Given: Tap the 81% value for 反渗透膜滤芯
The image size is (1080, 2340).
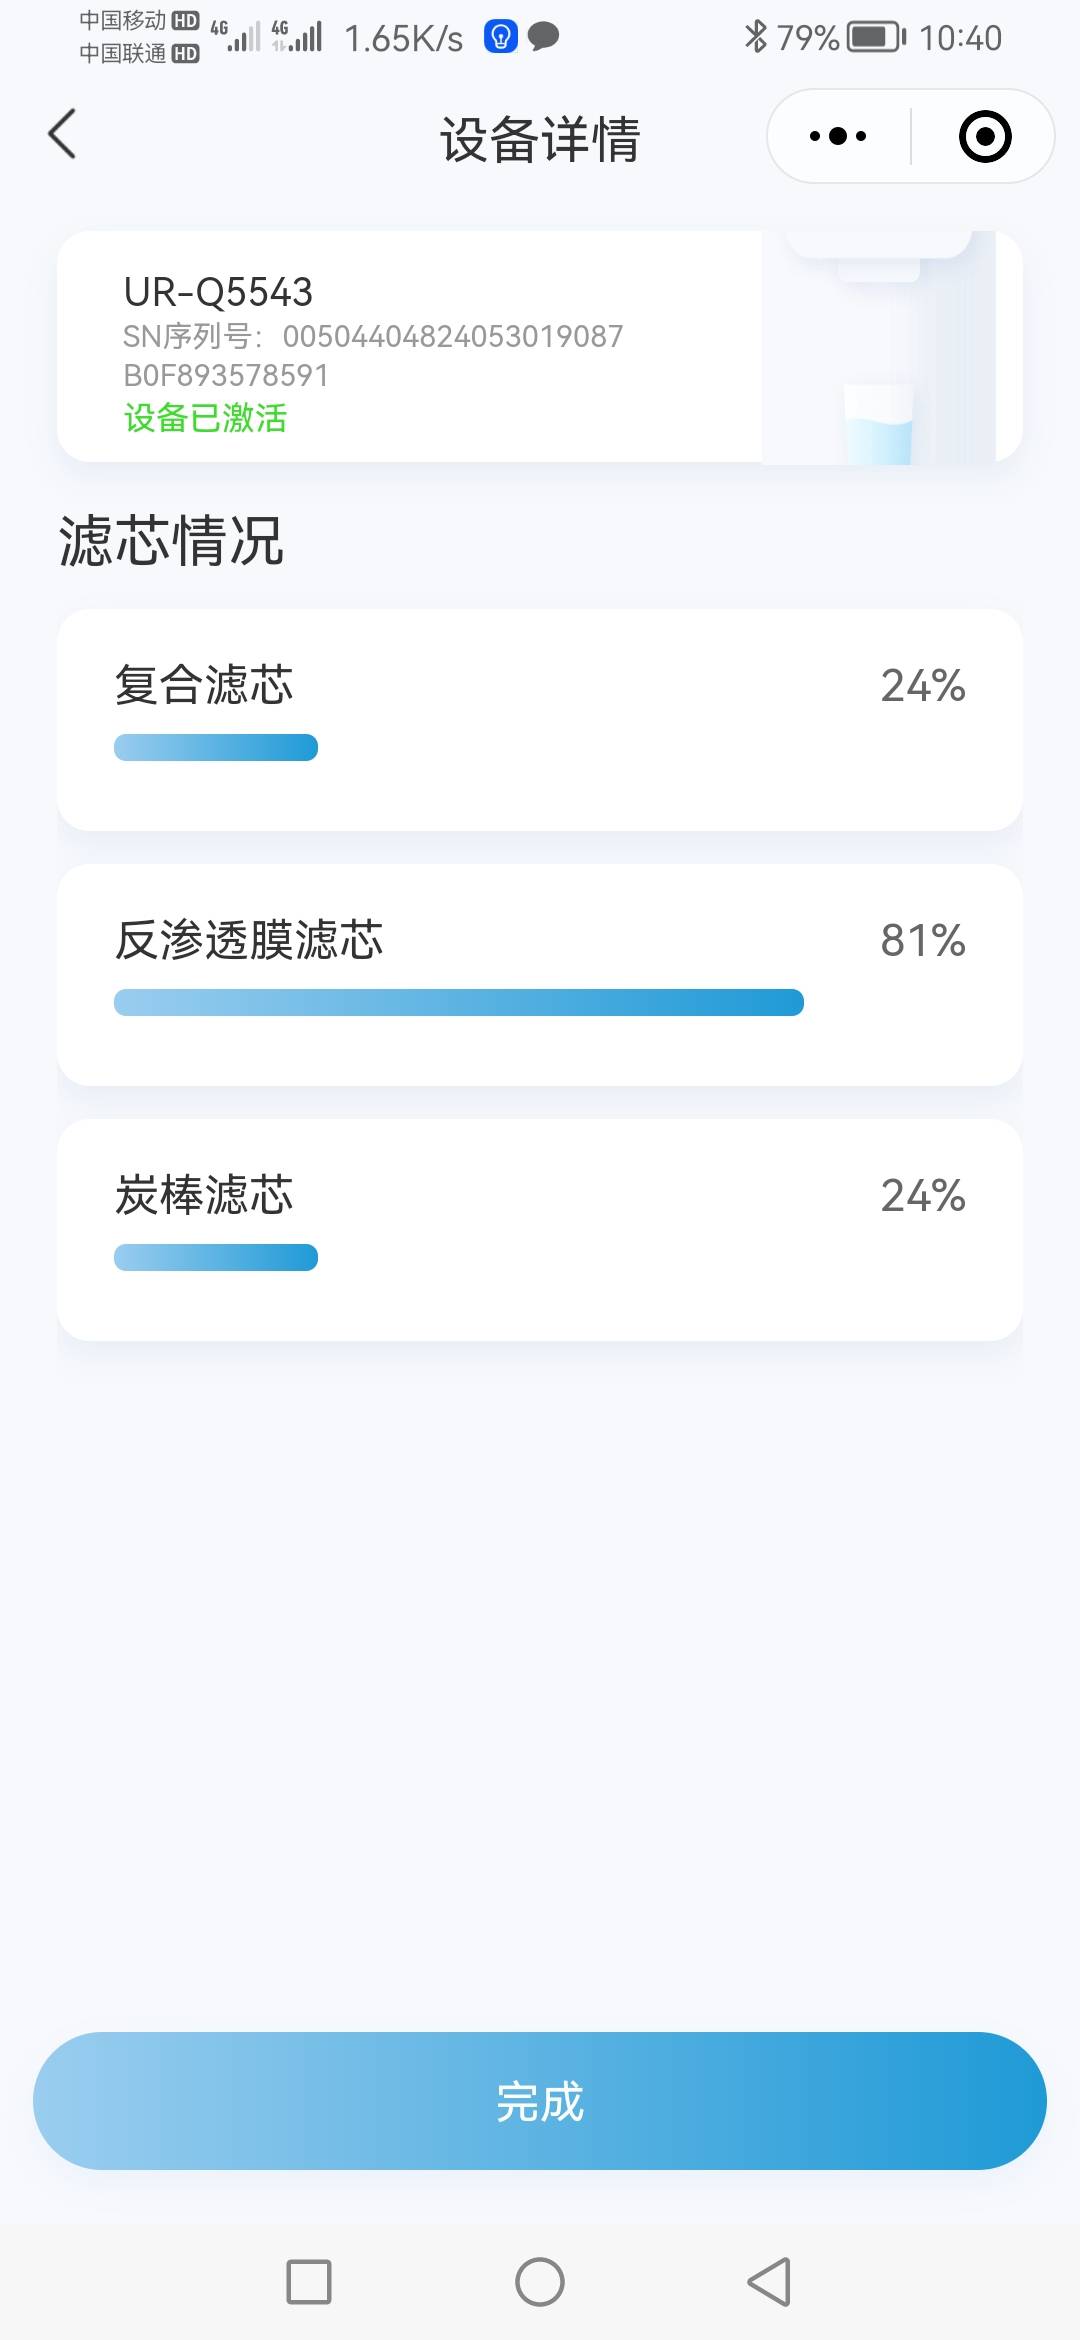Looking at the screenshot, I should click(x=922, y=940).
